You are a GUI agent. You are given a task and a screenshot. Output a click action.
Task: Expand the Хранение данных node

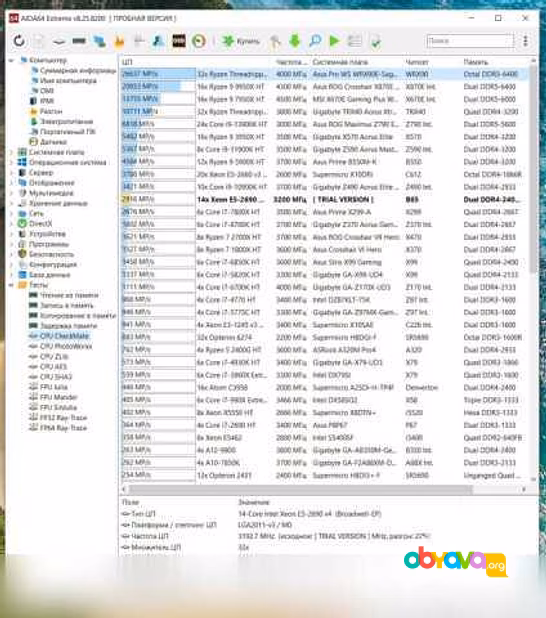coord(11,203)
